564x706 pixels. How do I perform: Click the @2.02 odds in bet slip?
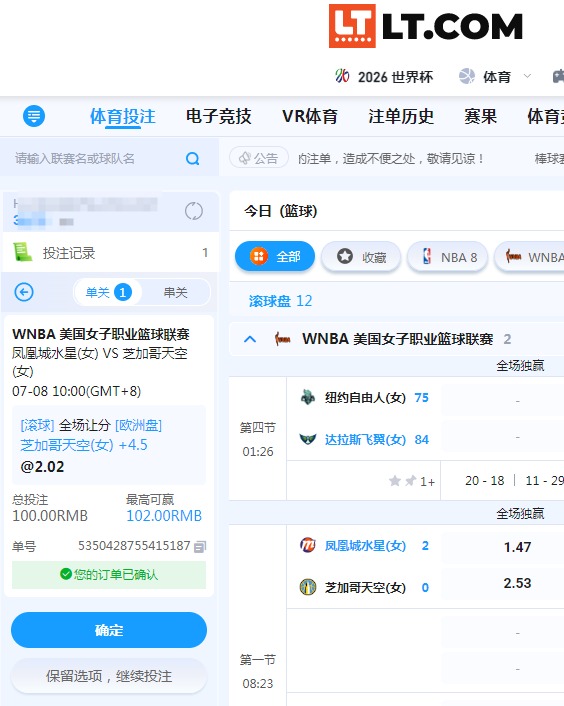(42, 466)
